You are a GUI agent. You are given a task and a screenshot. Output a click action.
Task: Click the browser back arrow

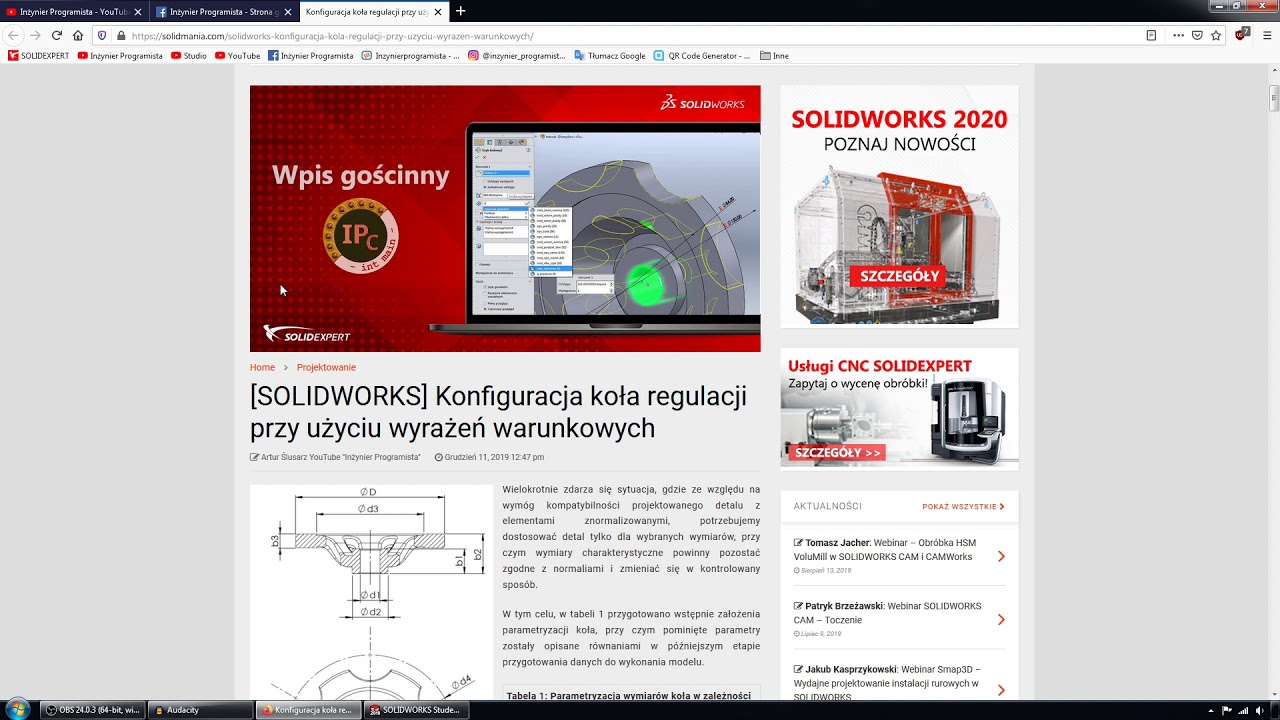tap(13, 35)
